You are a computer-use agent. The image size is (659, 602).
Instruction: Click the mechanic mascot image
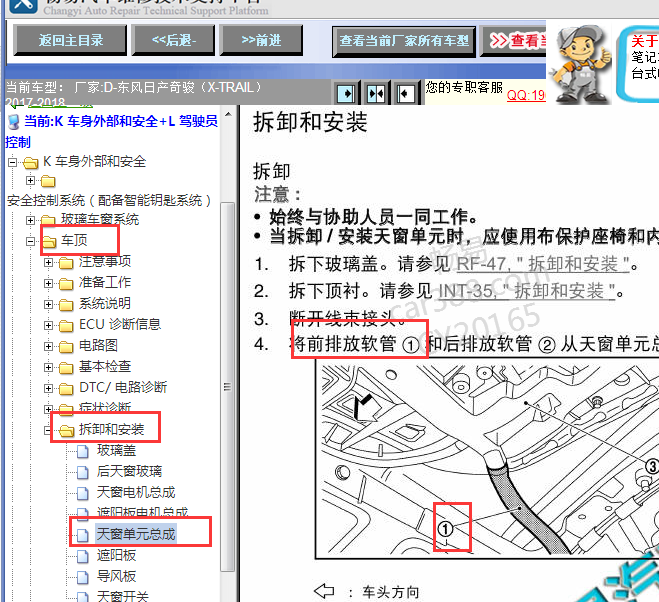click(x=582, y=64)
